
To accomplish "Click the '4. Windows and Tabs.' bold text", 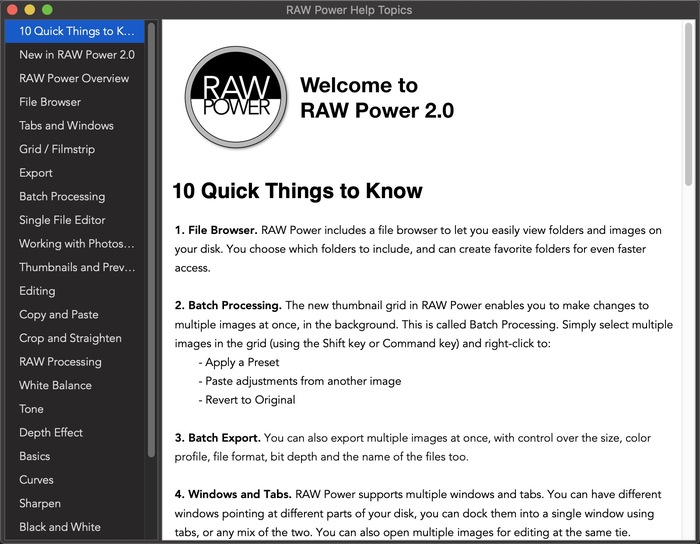I will click(233, 494).
